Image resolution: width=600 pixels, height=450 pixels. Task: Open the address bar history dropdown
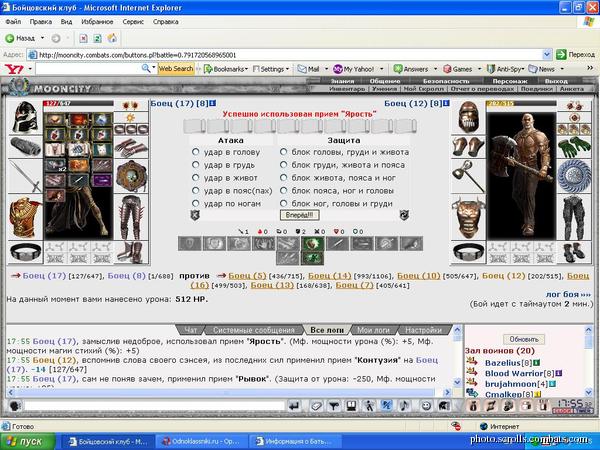point(547,55)
